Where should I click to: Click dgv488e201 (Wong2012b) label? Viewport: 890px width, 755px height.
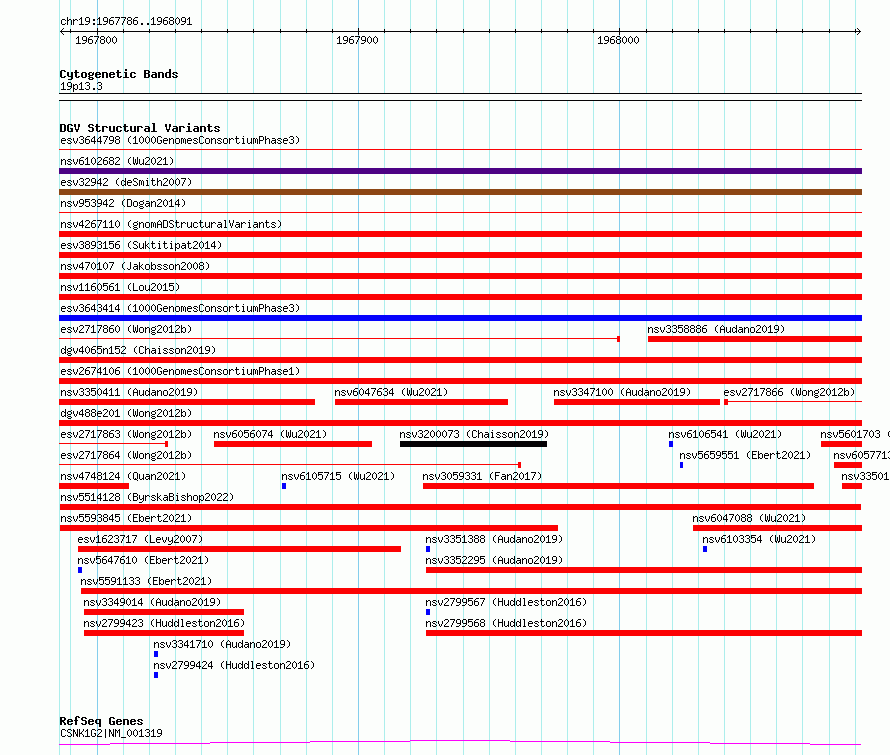click(x=126, y=413)
